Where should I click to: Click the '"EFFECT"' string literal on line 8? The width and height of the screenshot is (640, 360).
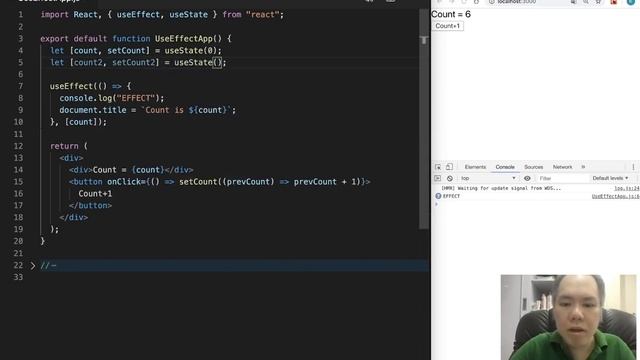click(x=136, y=98)
